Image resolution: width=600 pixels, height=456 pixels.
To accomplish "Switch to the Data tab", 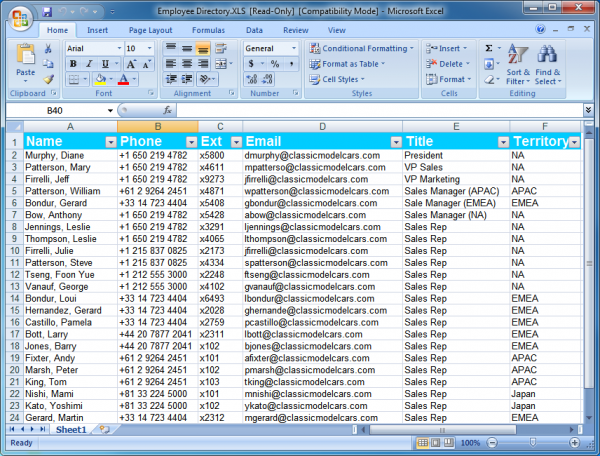I will (254, 30).
